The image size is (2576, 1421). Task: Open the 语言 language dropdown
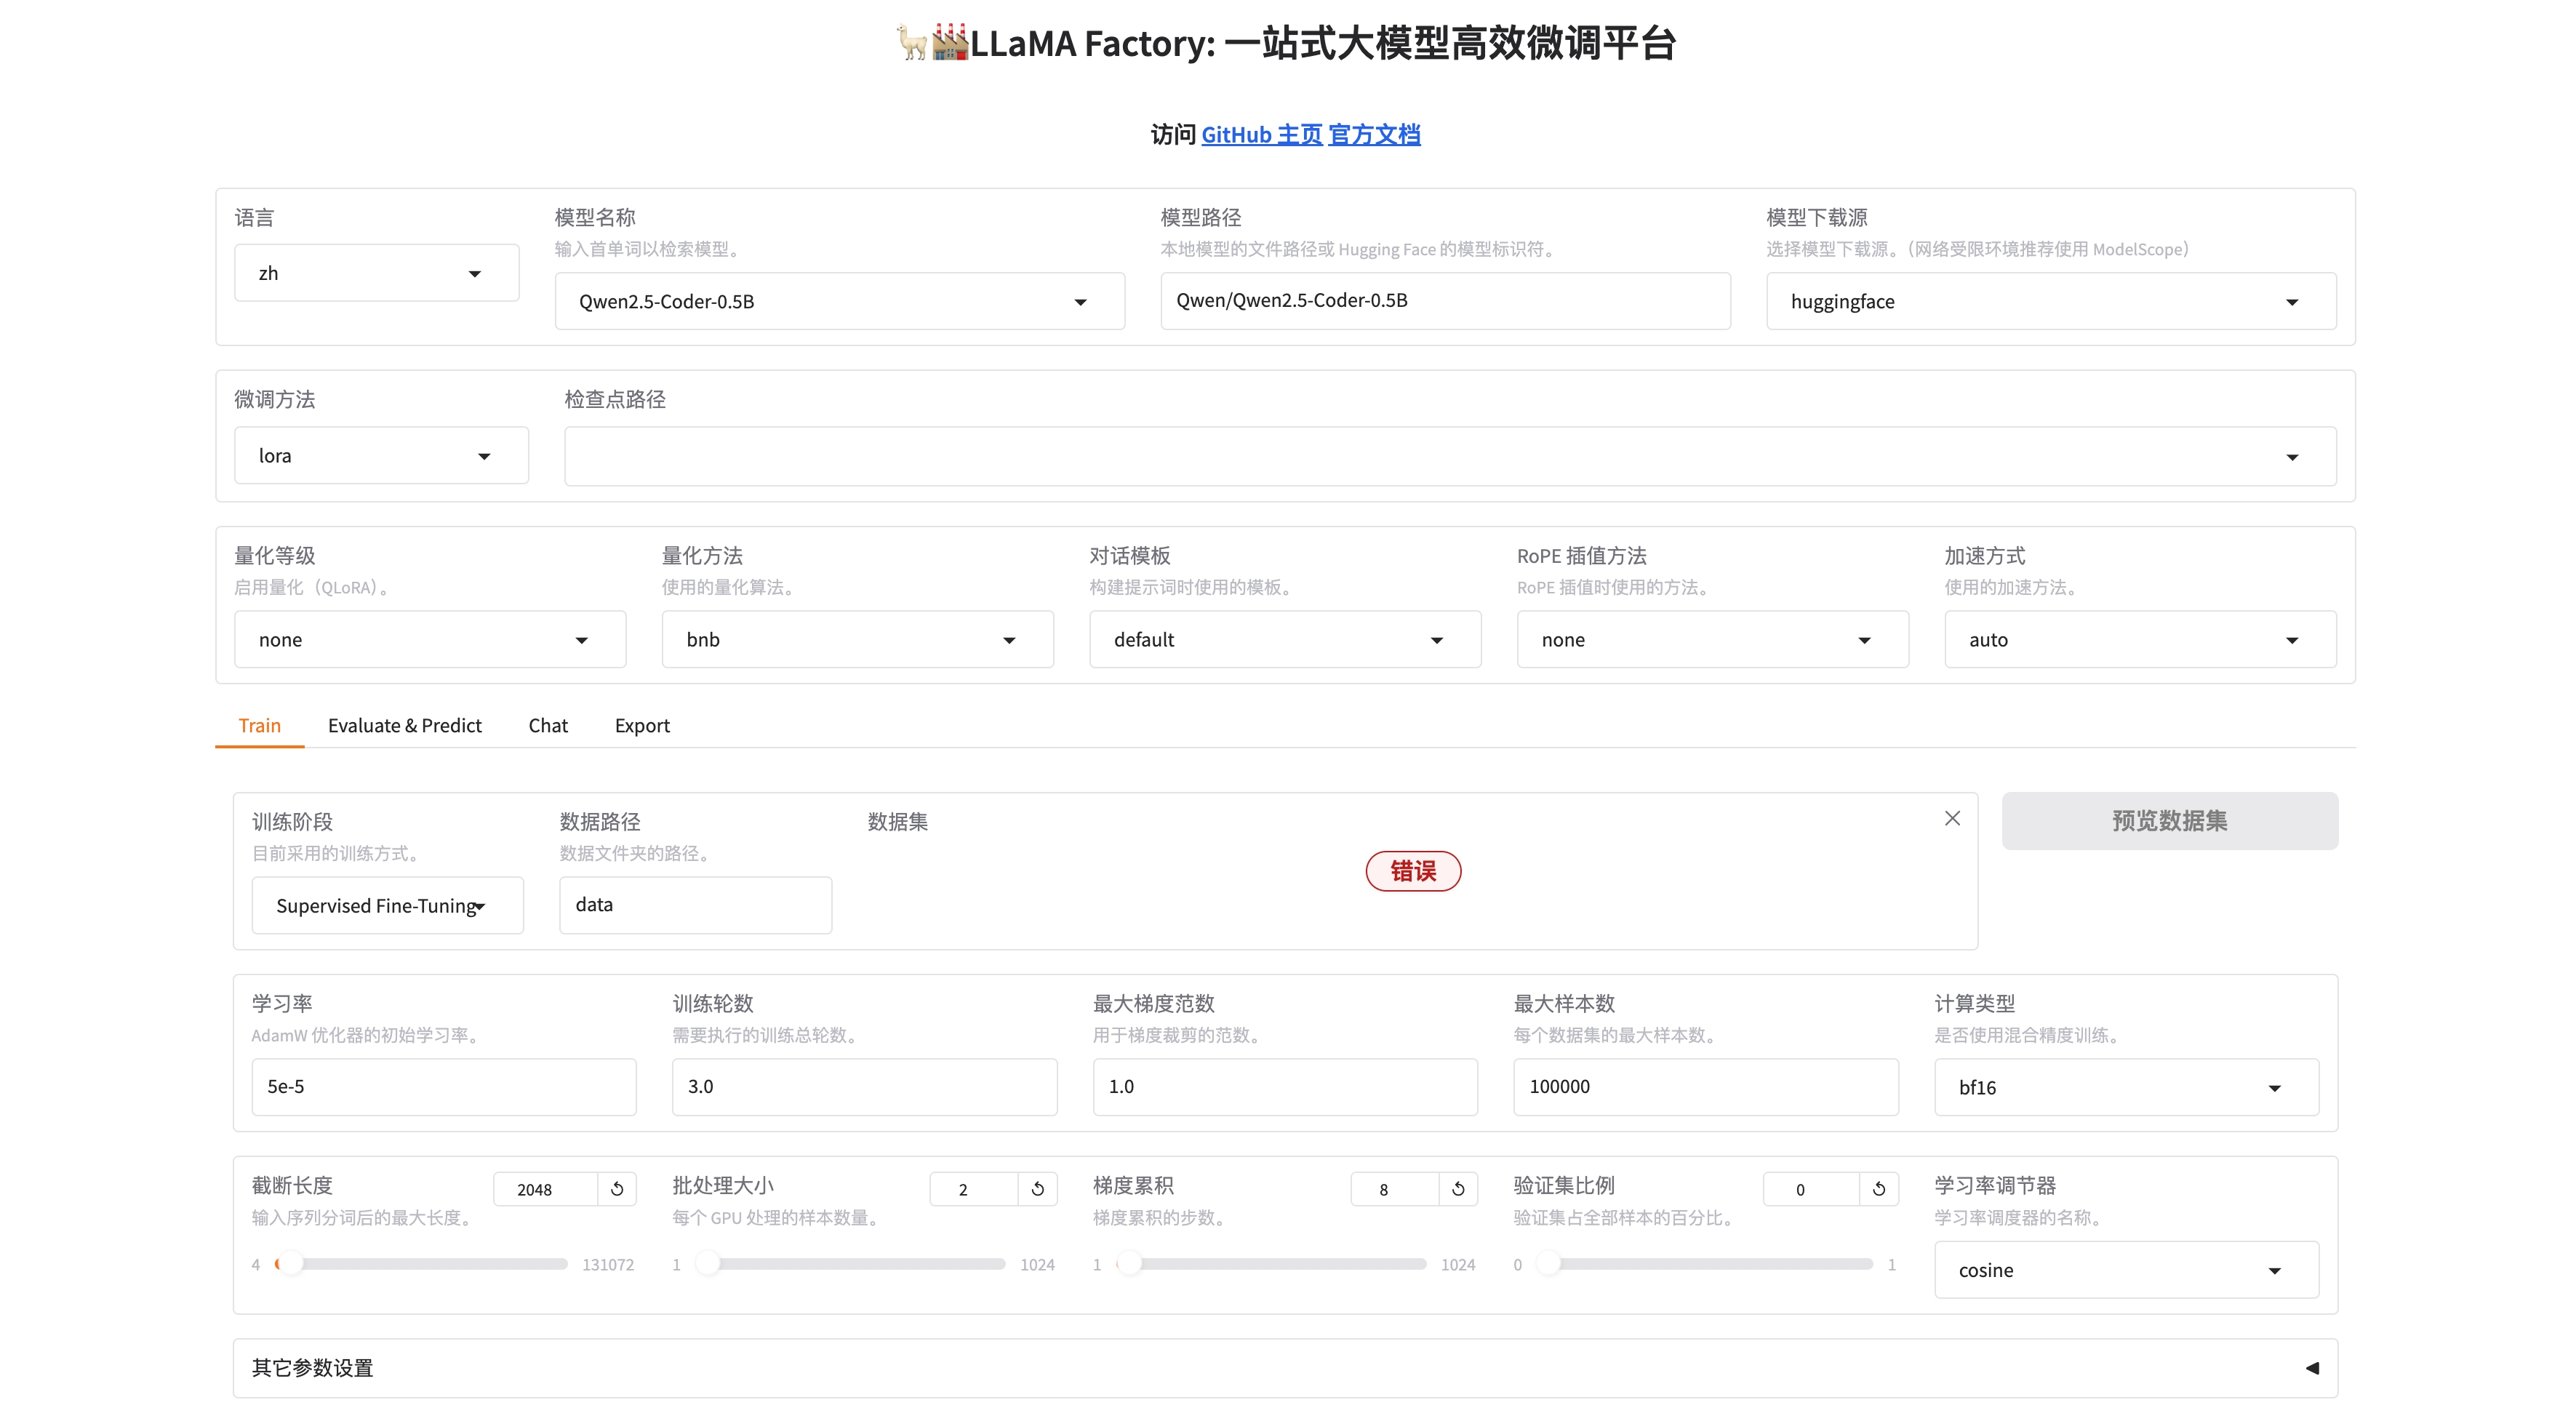pyautogui.click(x=376, y=273)
